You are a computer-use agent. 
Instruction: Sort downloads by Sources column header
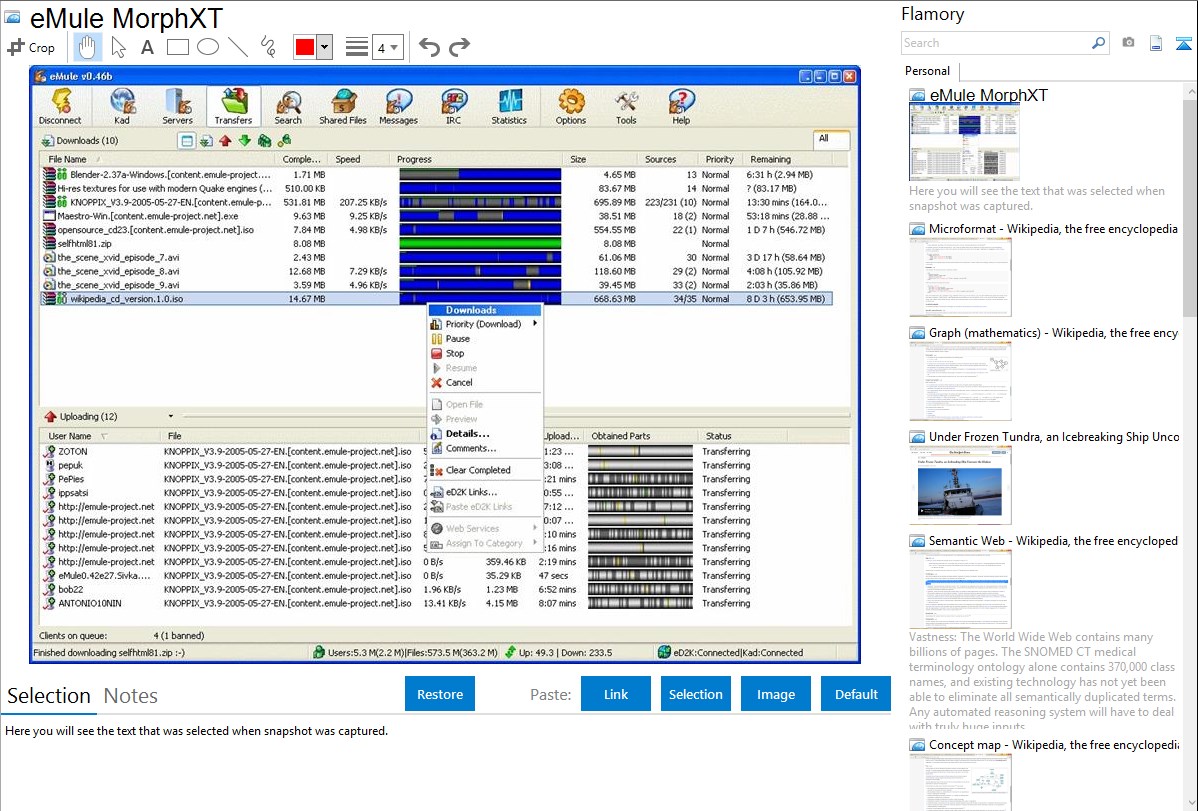pos(660,159)
